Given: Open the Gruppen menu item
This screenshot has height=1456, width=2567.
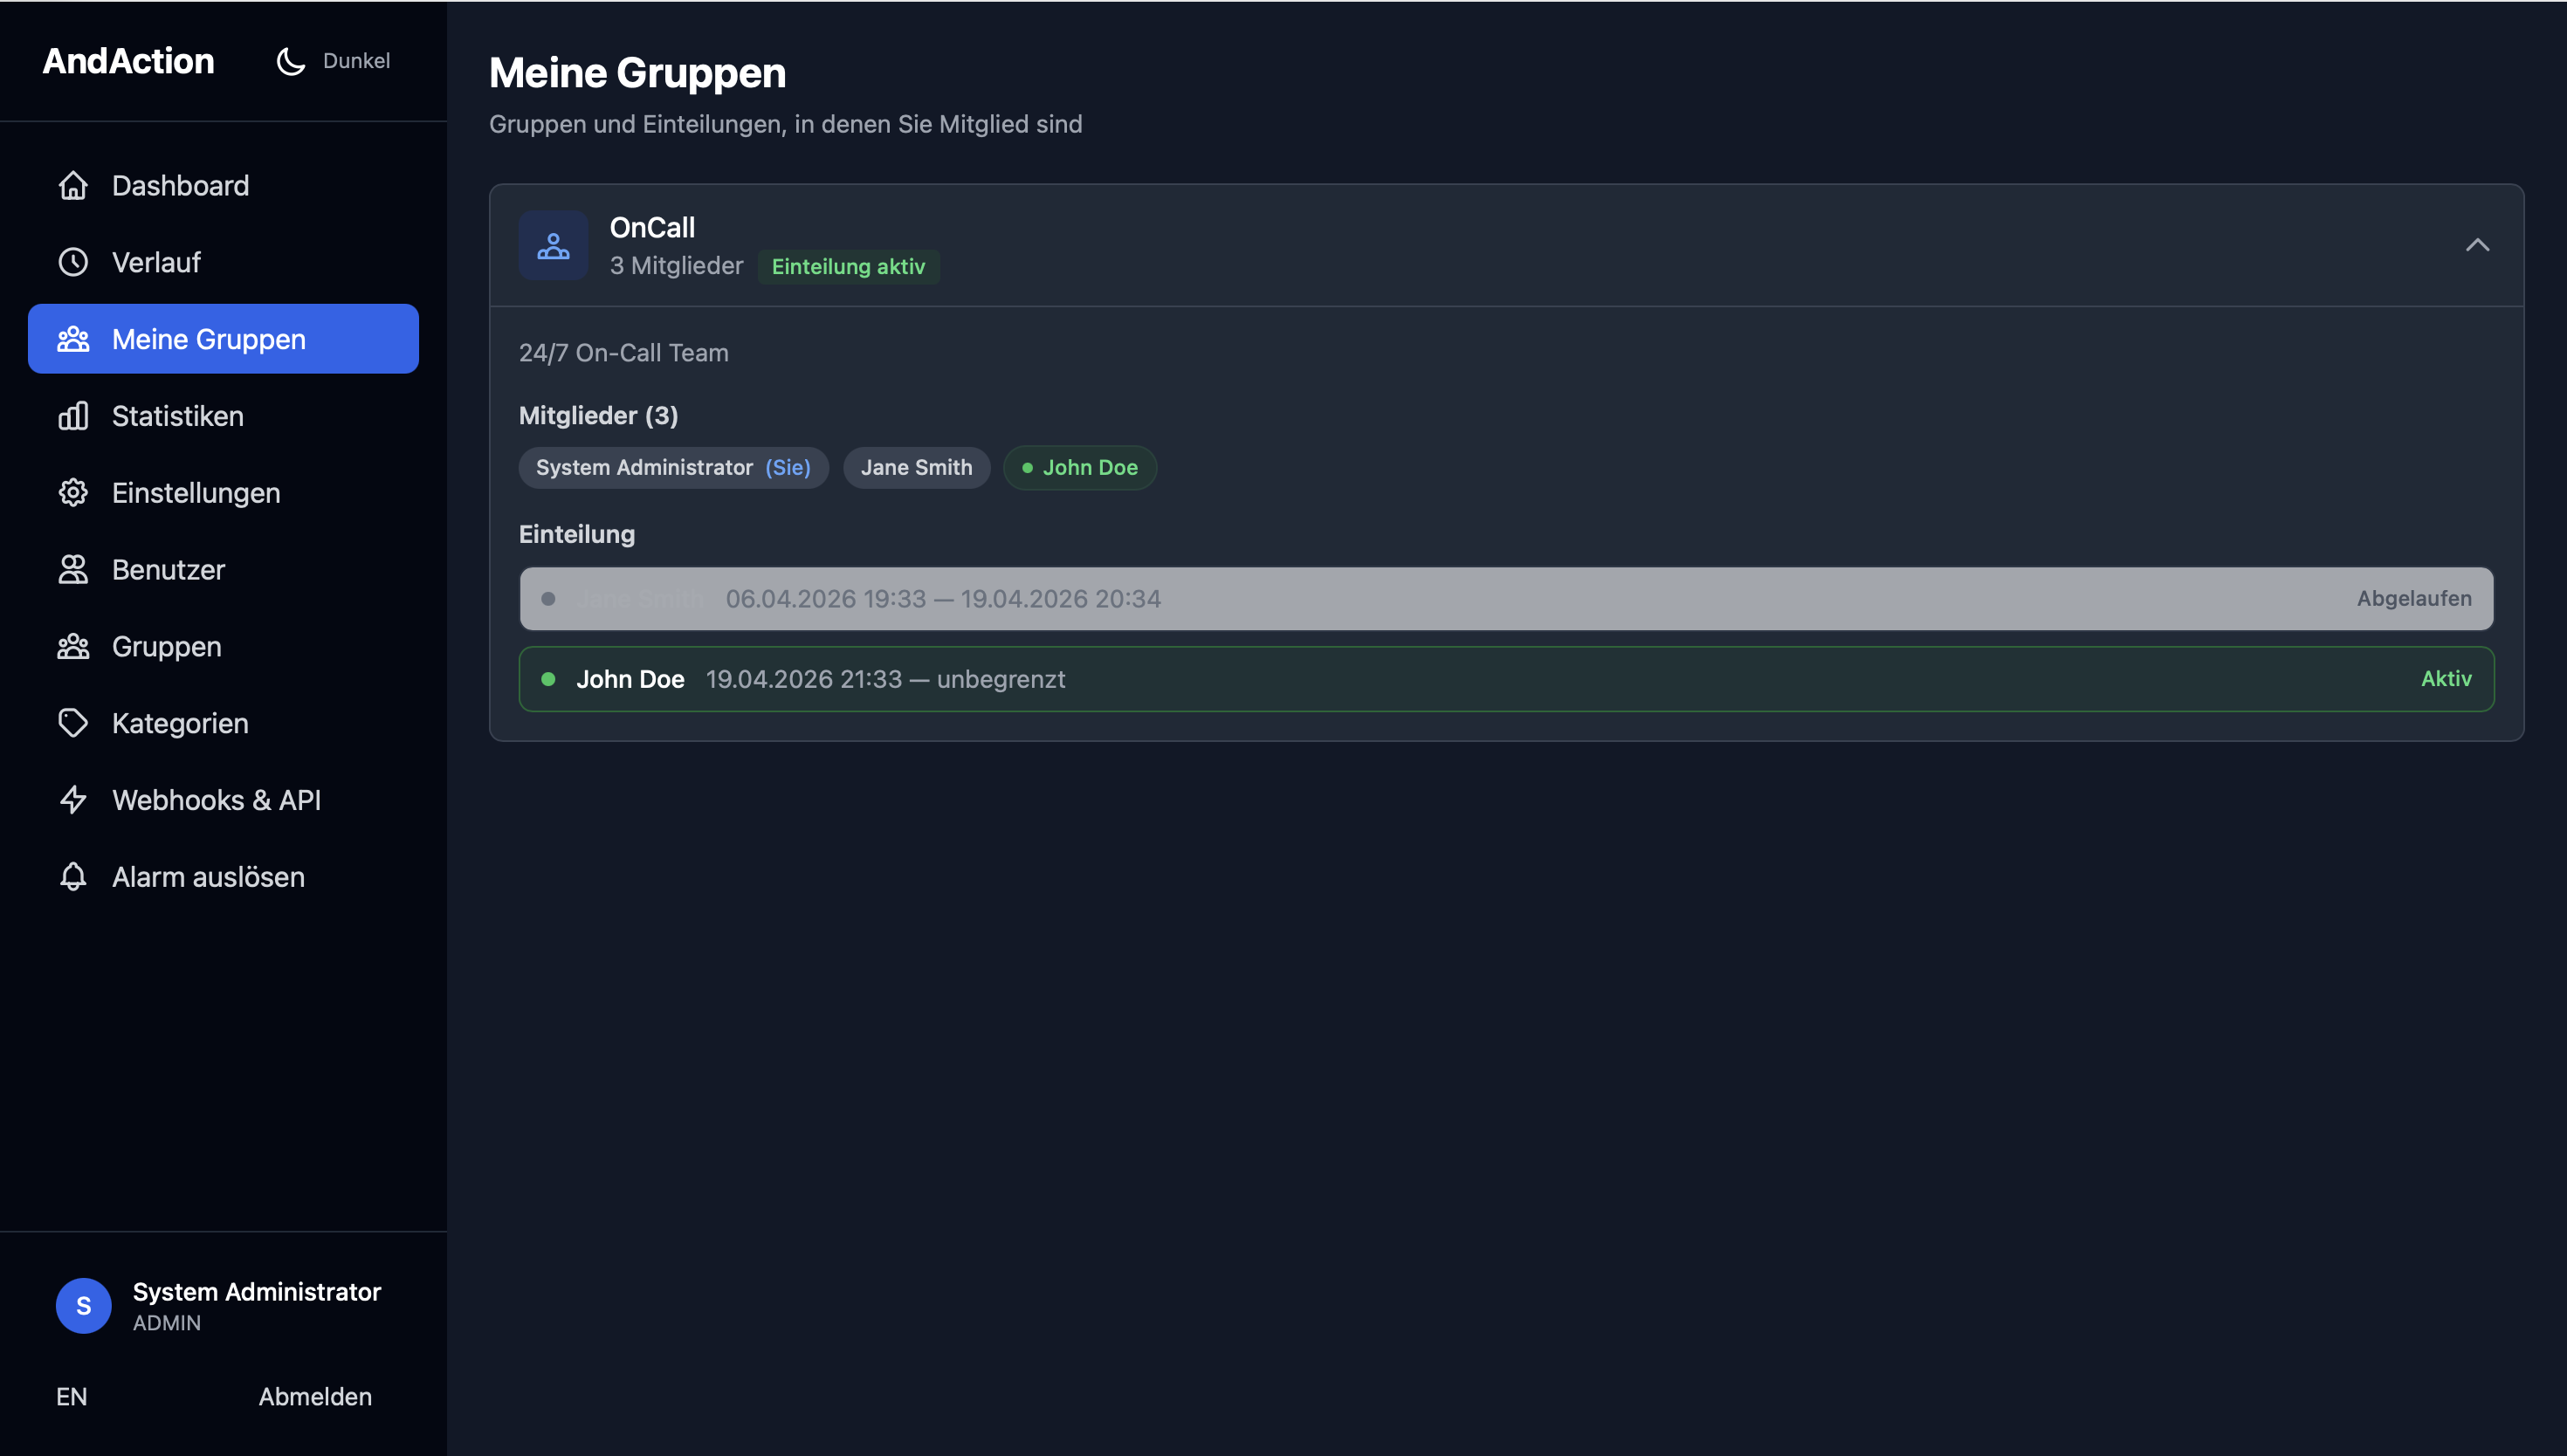Looking at the screenshot, I should [166, 647].
